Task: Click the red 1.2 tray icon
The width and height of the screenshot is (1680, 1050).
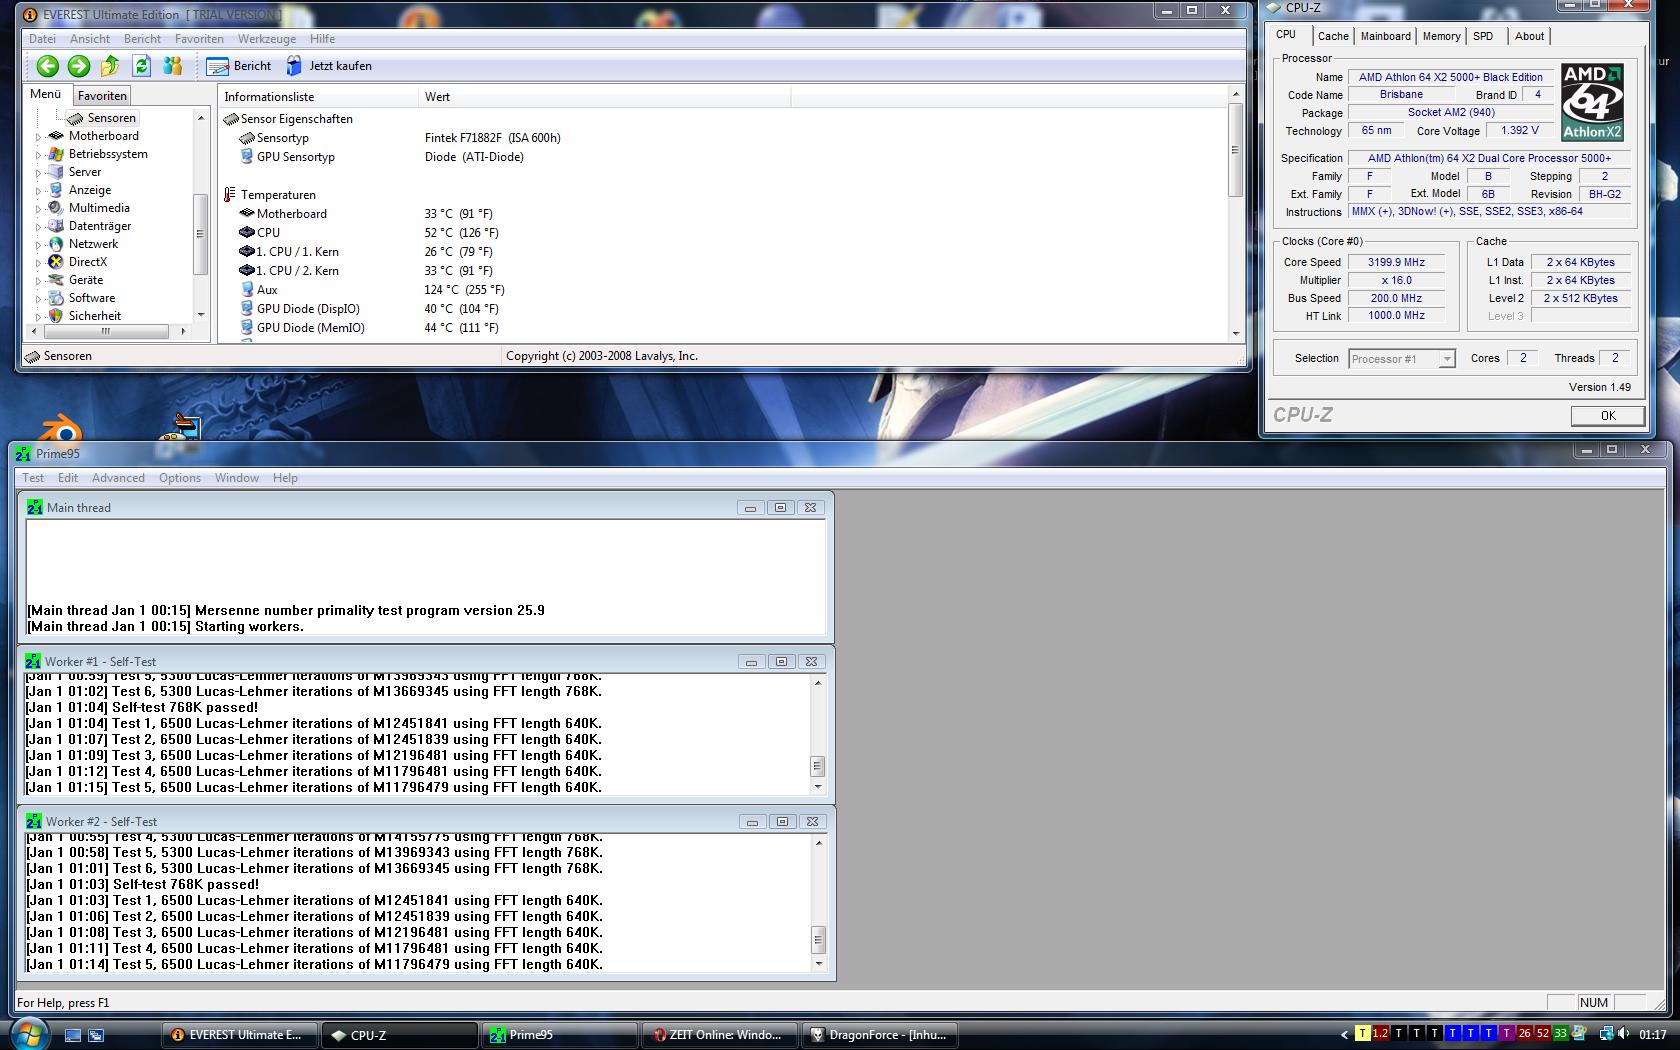Action: point(1380,1034)
